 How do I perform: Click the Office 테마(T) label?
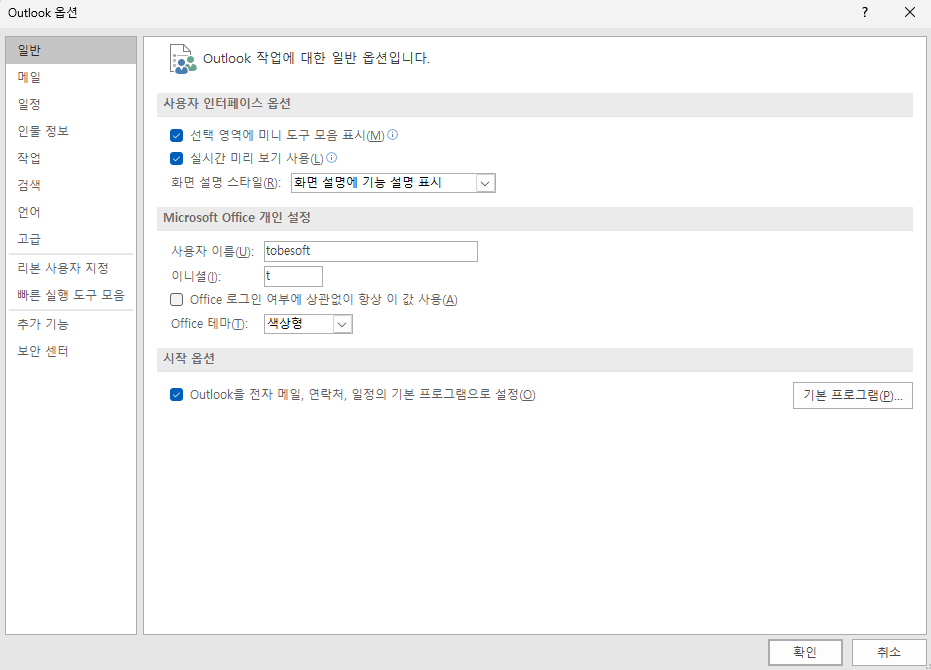pos(209,324)
